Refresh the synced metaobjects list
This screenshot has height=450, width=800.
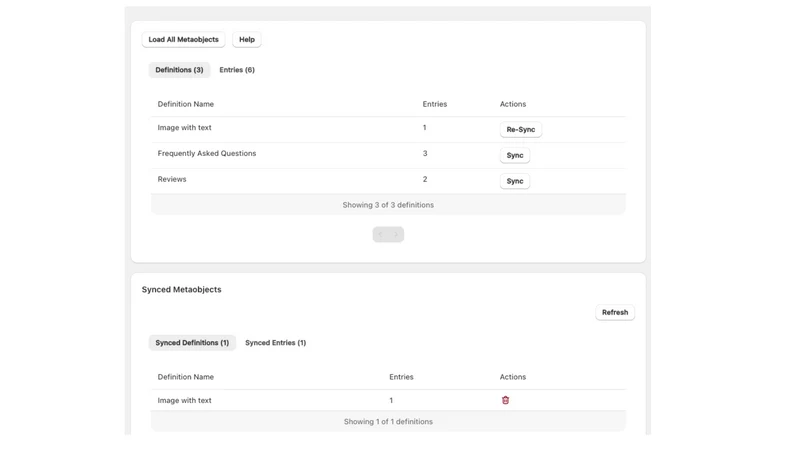click(615, 312)
